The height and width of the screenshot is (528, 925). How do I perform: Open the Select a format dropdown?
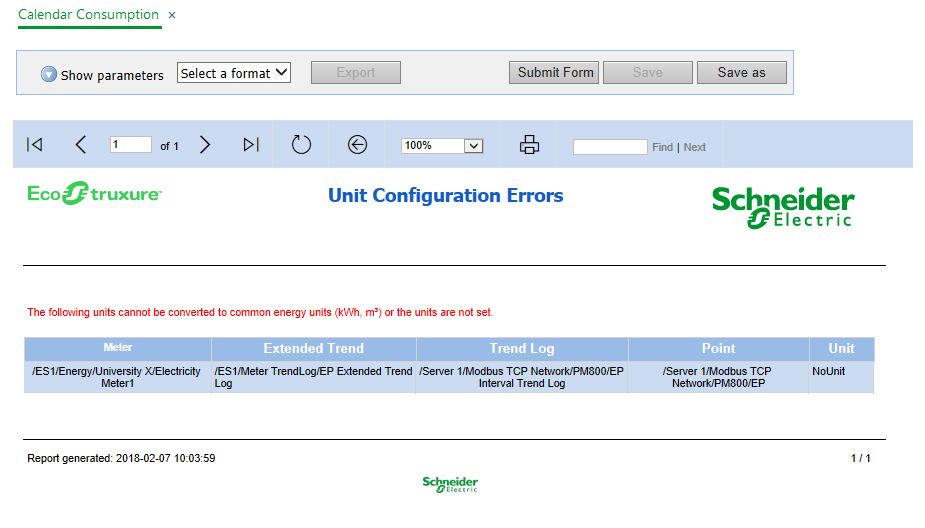(234, 73)
